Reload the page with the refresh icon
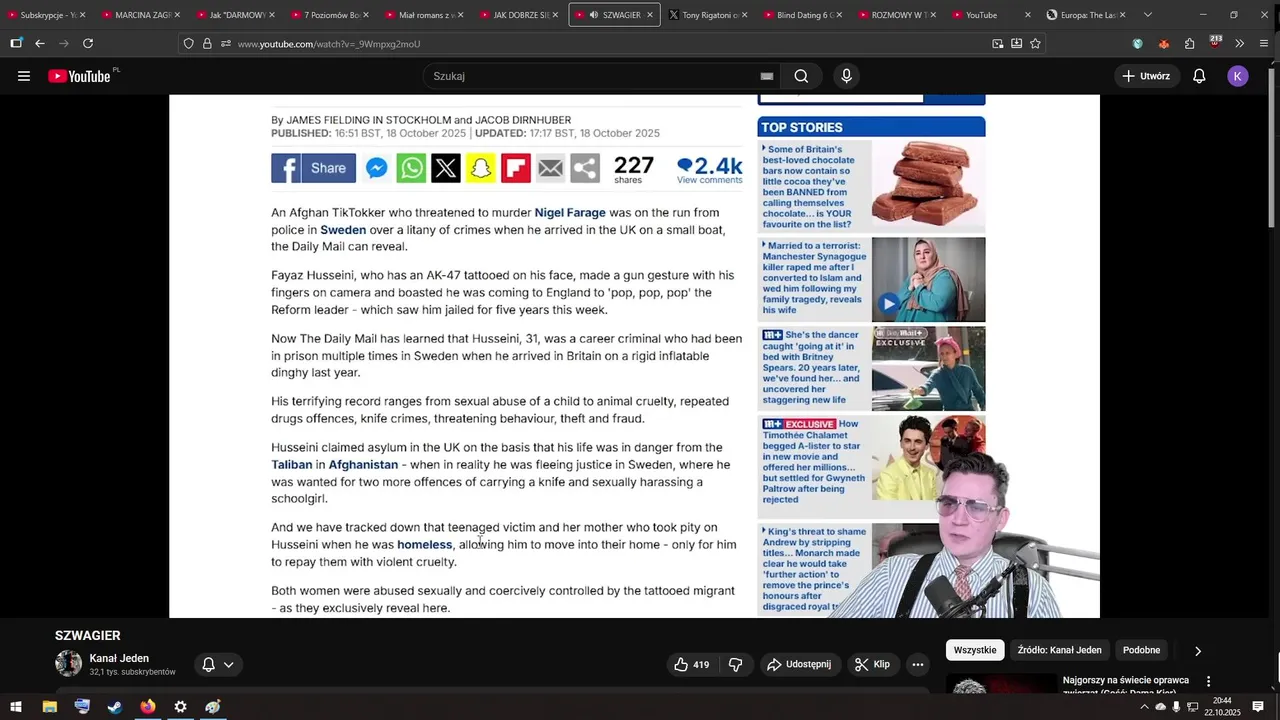Viewport: 1280px width, 720px height. tap(88, 43)
